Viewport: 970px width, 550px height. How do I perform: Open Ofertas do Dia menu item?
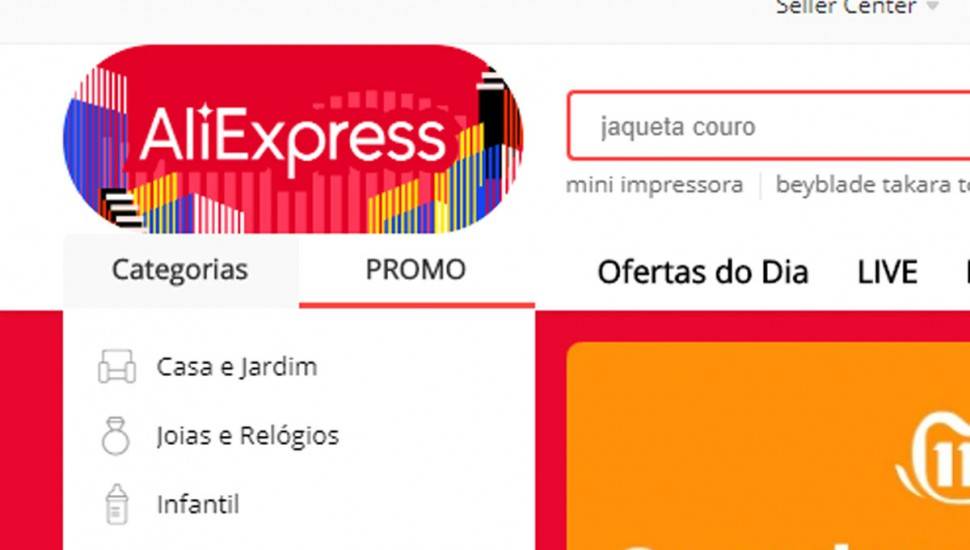coord(703,272)
